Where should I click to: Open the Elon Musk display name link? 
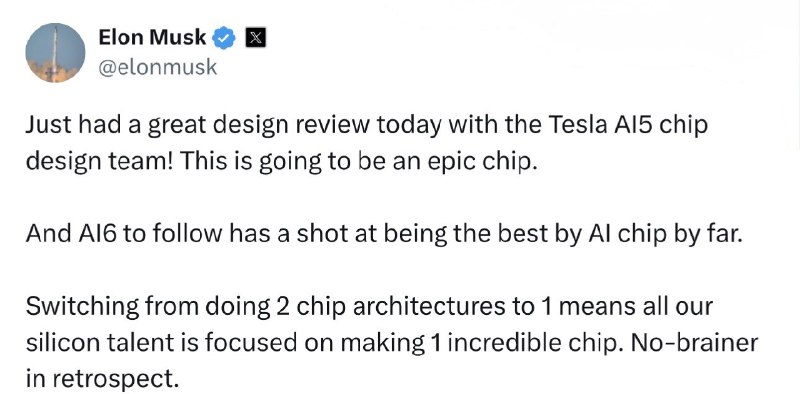point(152,37)
